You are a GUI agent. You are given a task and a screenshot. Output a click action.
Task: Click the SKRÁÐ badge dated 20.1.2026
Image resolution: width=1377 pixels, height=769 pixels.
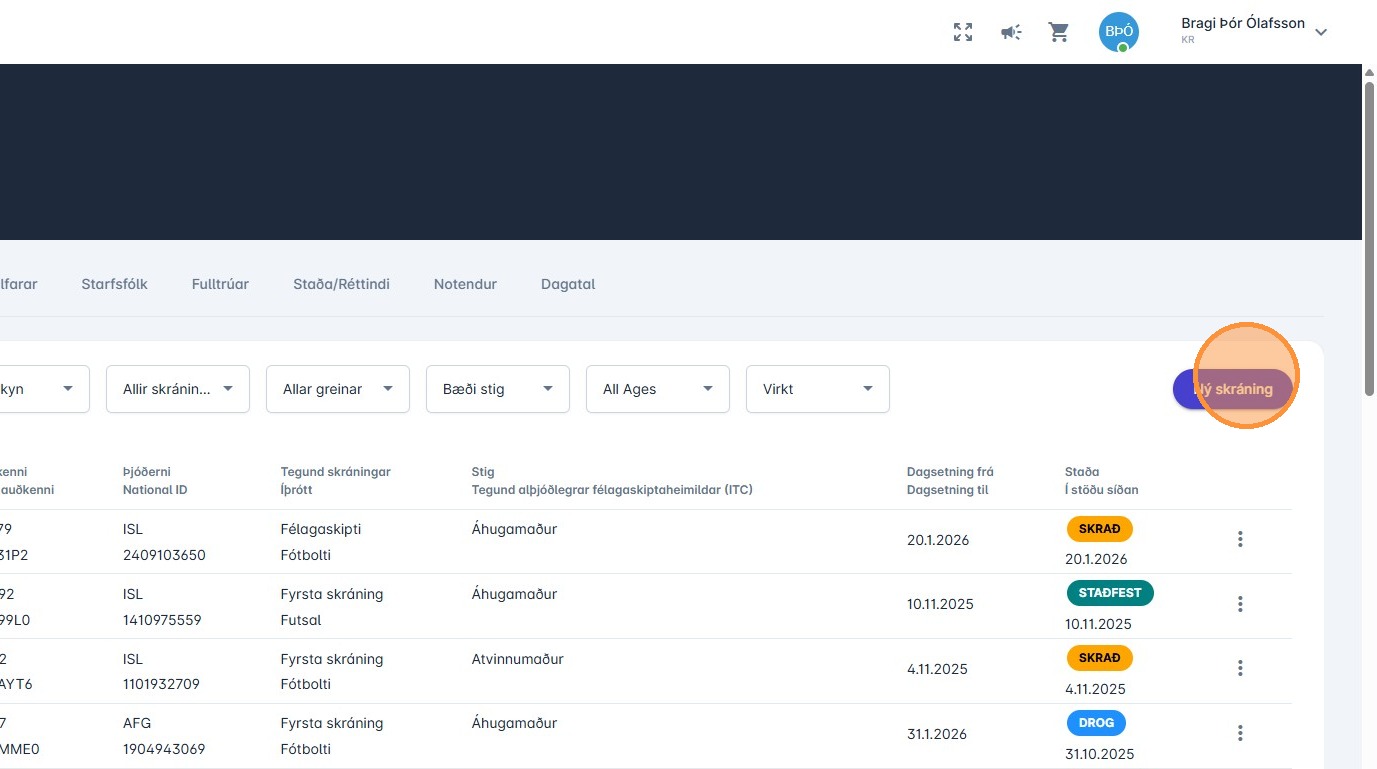[1100, 528]
